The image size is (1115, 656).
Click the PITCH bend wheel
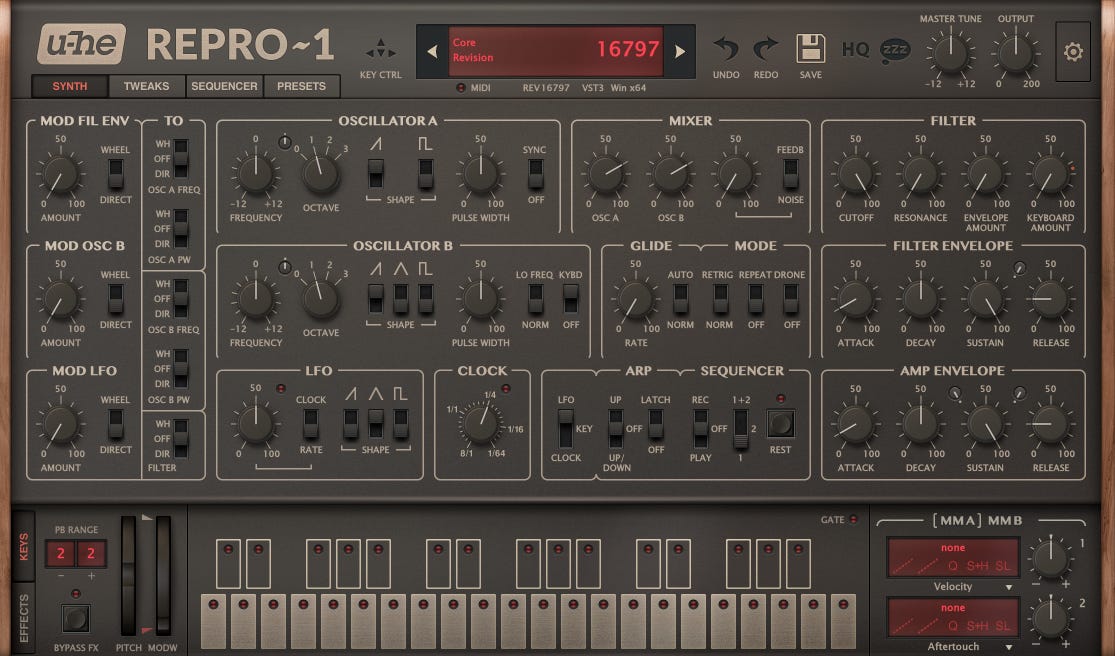pos(128,576)
